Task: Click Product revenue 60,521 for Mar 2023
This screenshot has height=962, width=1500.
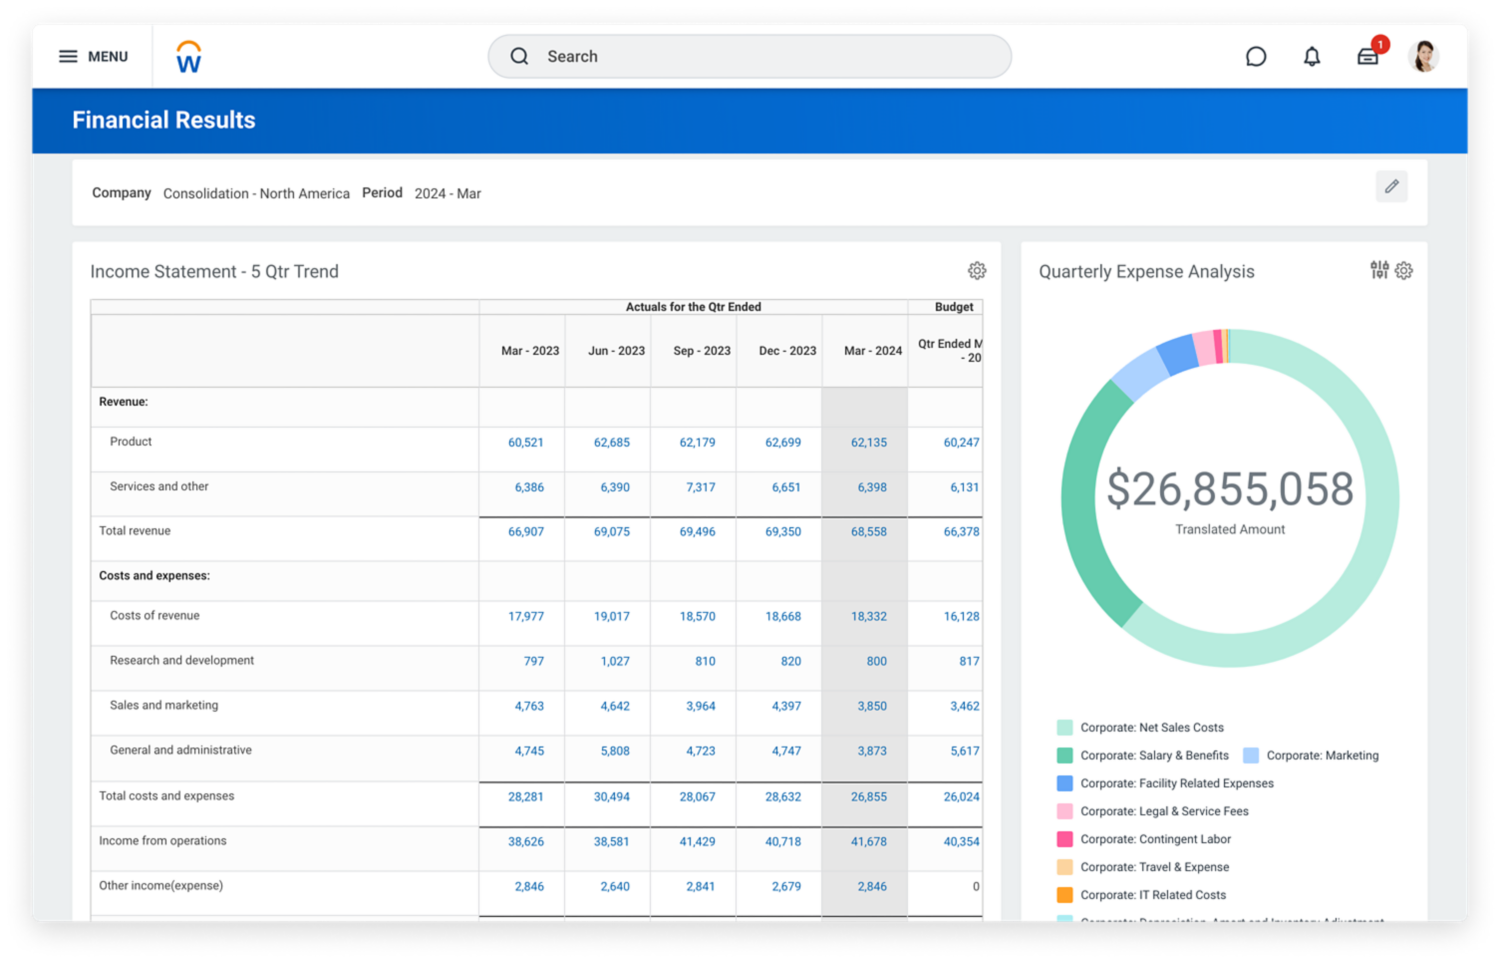Action: [x=526, y=442]
